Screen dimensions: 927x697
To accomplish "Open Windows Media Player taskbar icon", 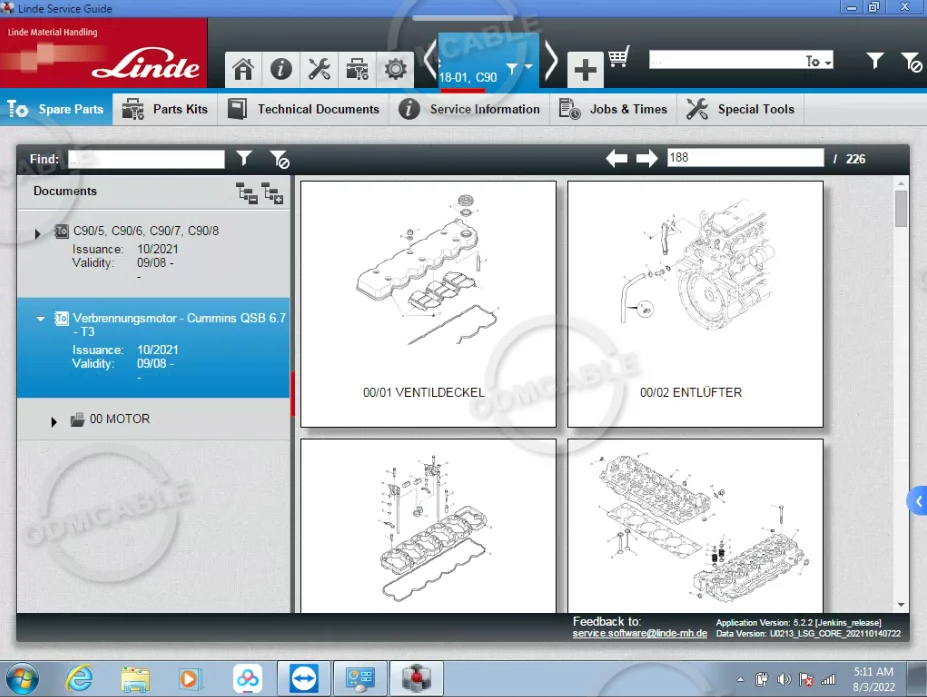I will click(190, 679).
